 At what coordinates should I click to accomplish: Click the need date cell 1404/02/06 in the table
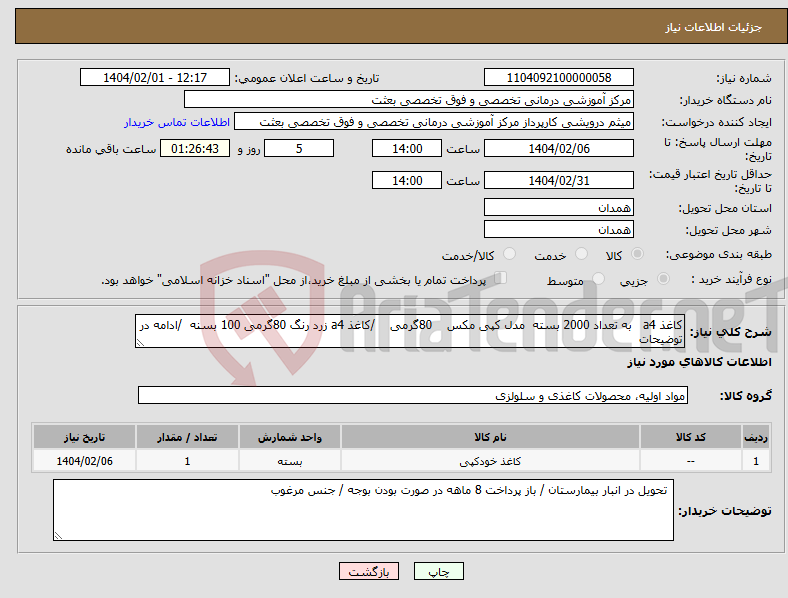(x=84, y=461)
